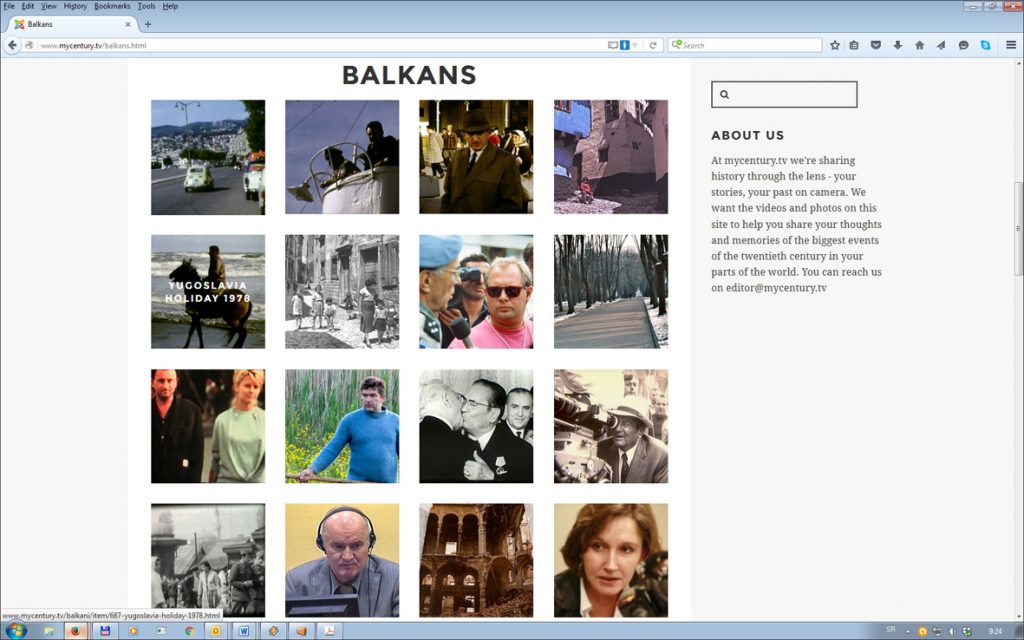
Task: Click the Firefox Search field
Action: [x=750, y=45]
